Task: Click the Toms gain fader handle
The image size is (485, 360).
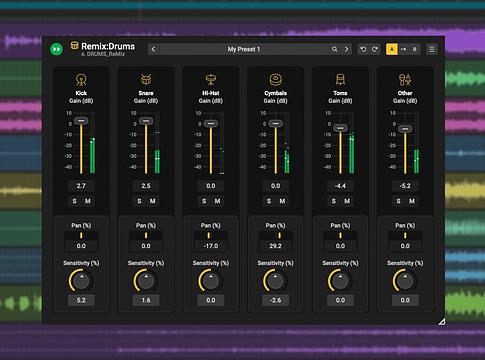Action: 340,128
